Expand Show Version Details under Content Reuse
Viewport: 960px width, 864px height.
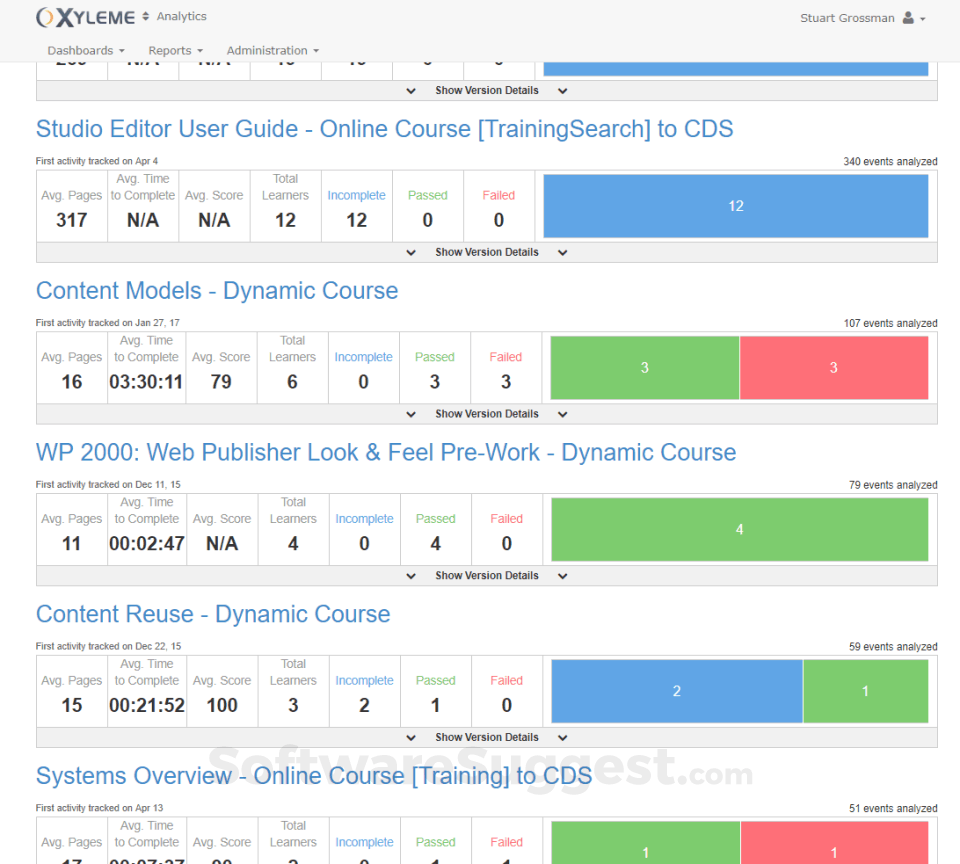tap(487, 737)
